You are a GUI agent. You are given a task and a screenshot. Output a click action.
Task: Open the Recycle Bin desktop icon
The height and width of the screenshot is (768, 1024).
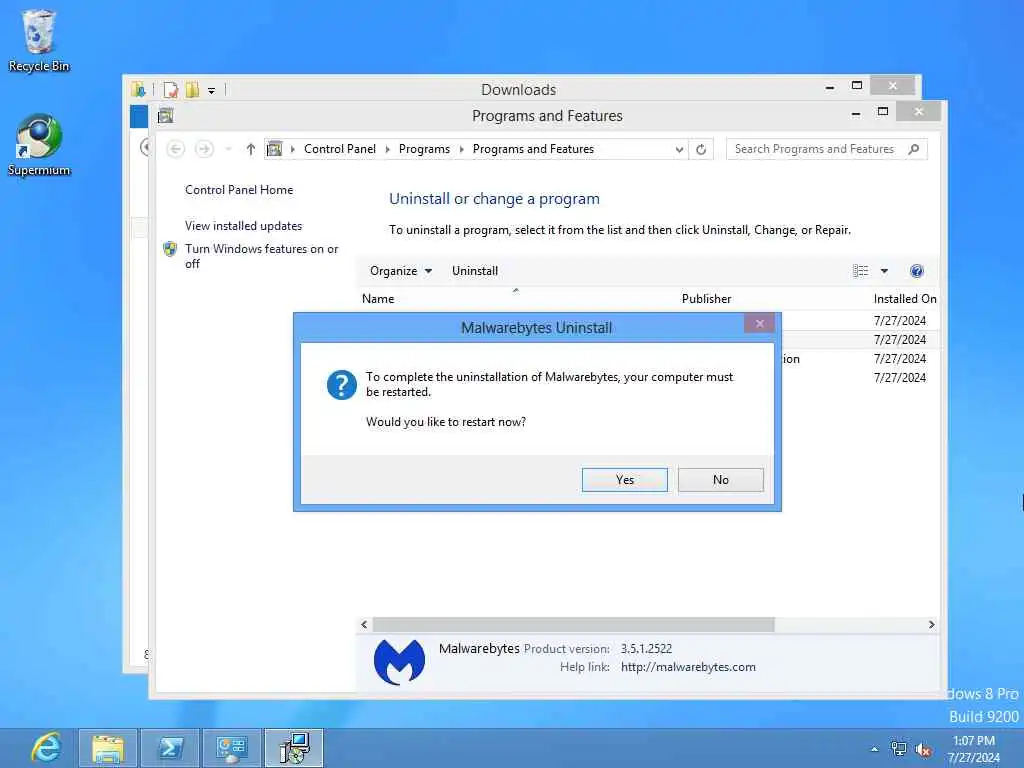click(x=39, y=40)
